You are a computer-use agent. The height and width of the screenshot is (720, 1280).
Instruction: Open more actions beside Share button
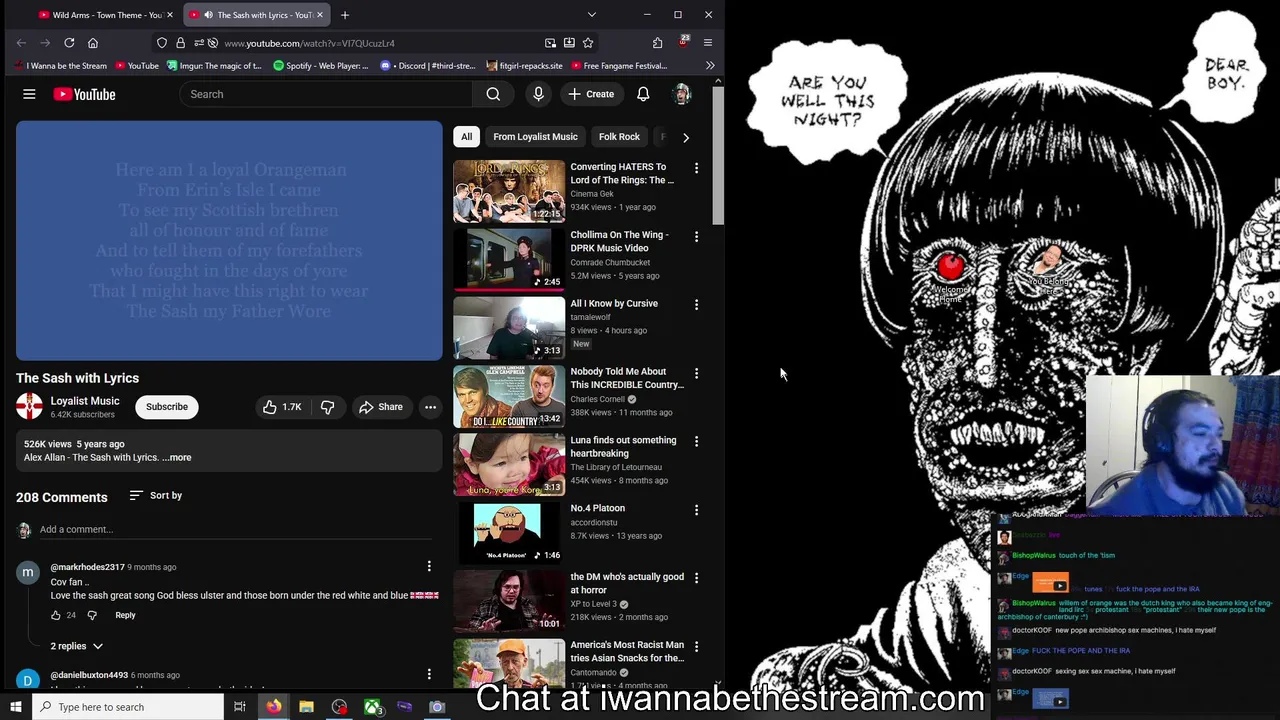point(430,407)
